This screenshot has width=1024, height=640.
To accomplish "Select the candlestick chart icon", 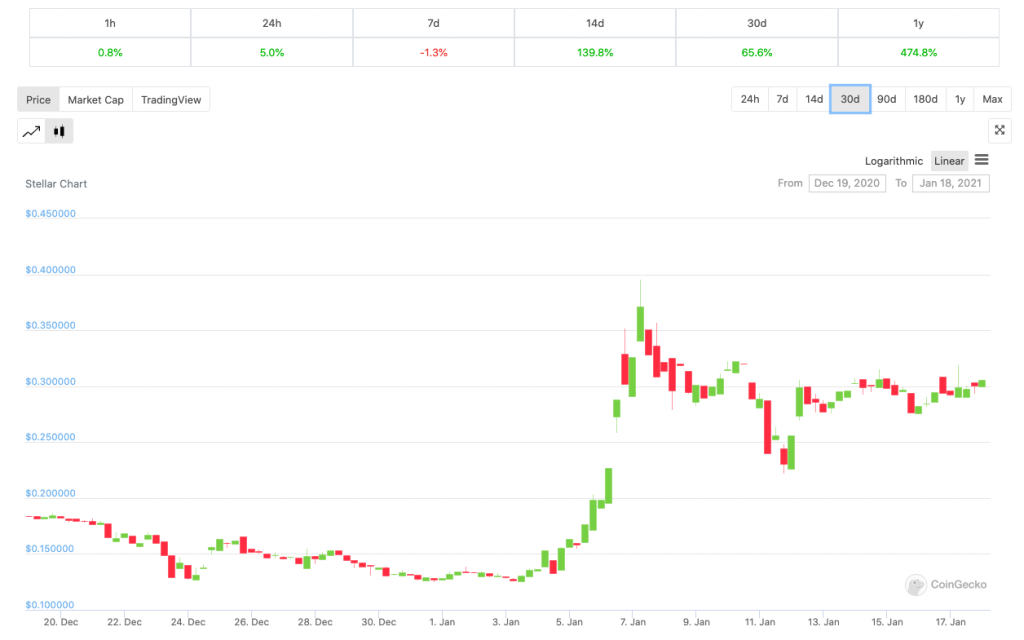I will [59, 130].
